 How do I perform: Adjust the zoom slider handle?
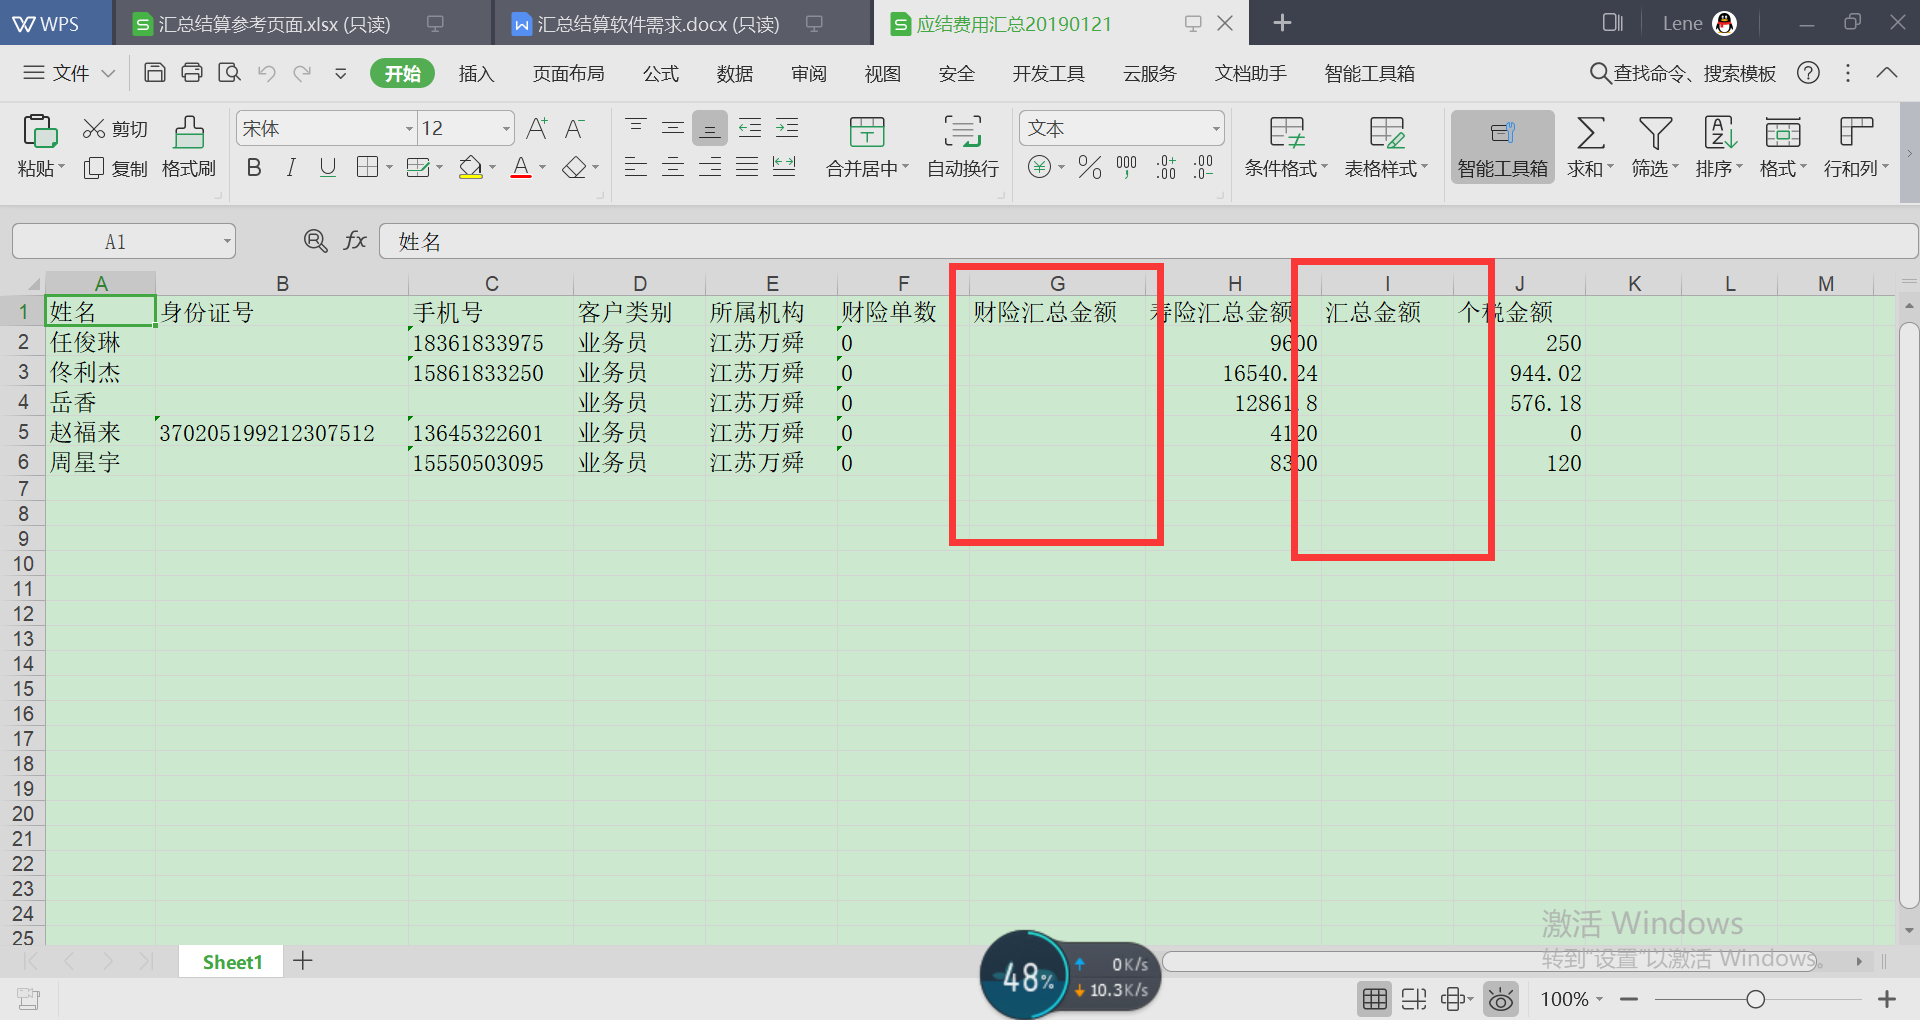[1755, 999]
